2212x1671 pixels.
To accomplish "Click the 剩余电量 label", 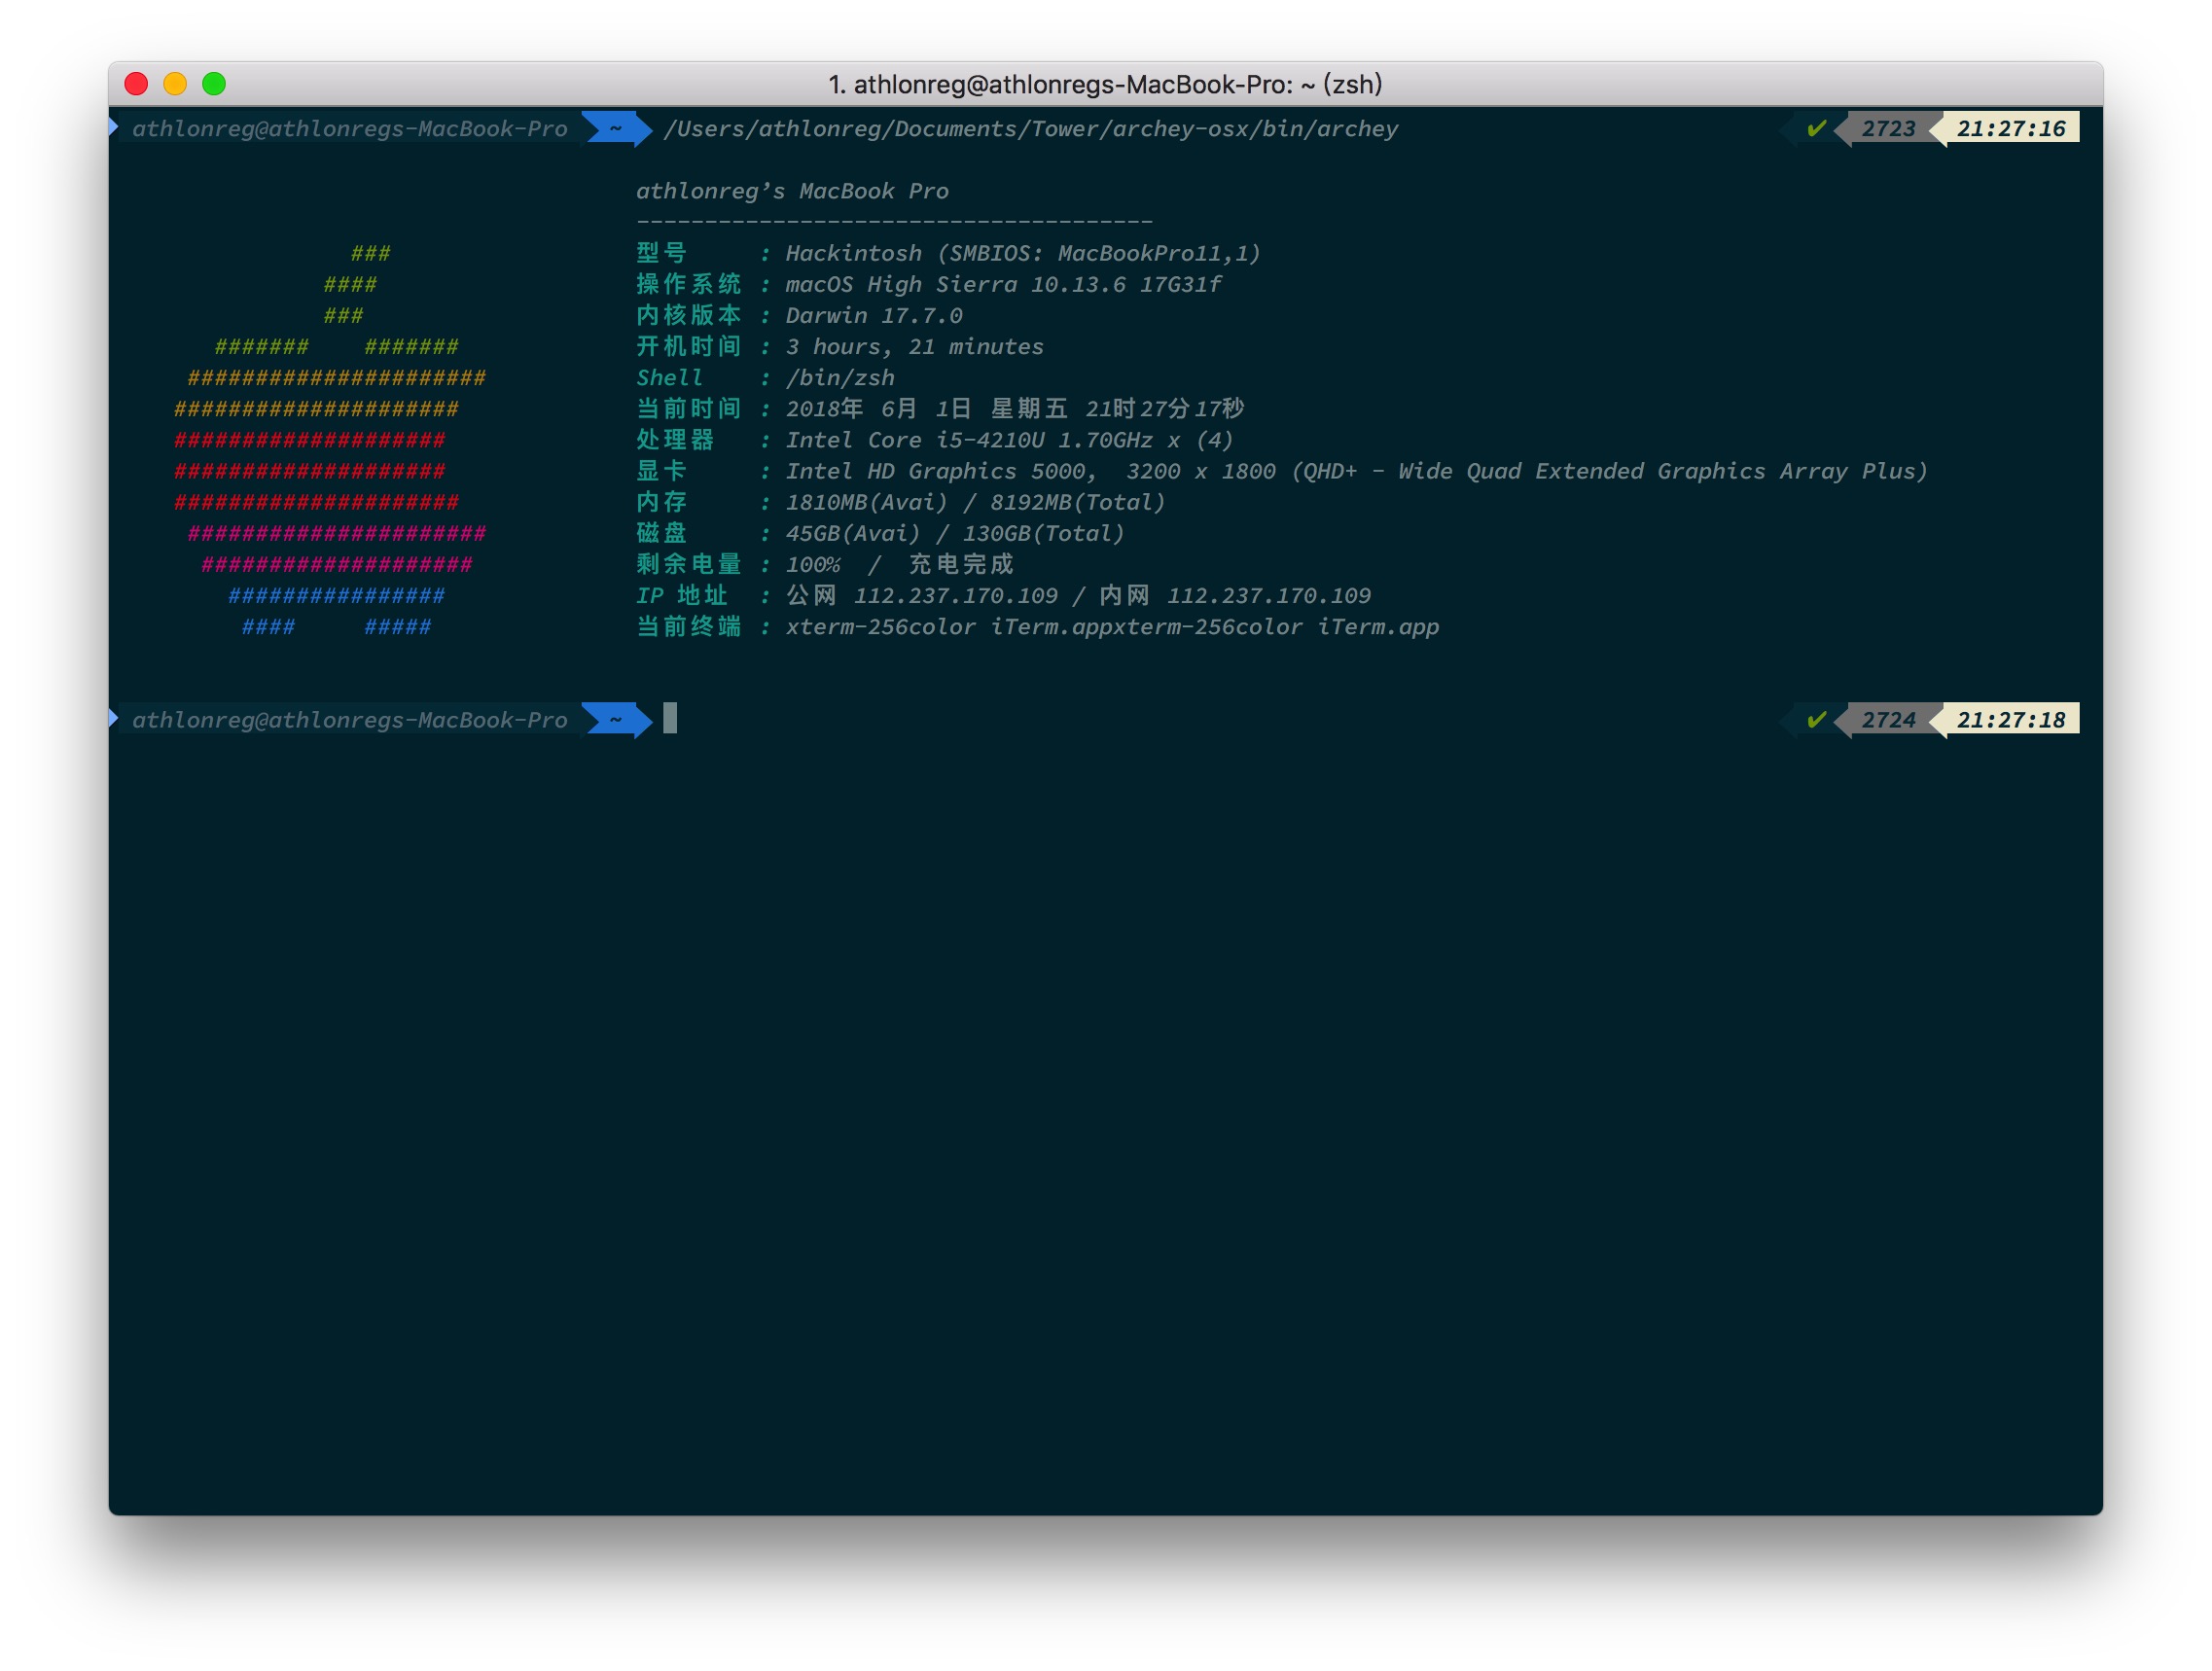I will [689, 564].
